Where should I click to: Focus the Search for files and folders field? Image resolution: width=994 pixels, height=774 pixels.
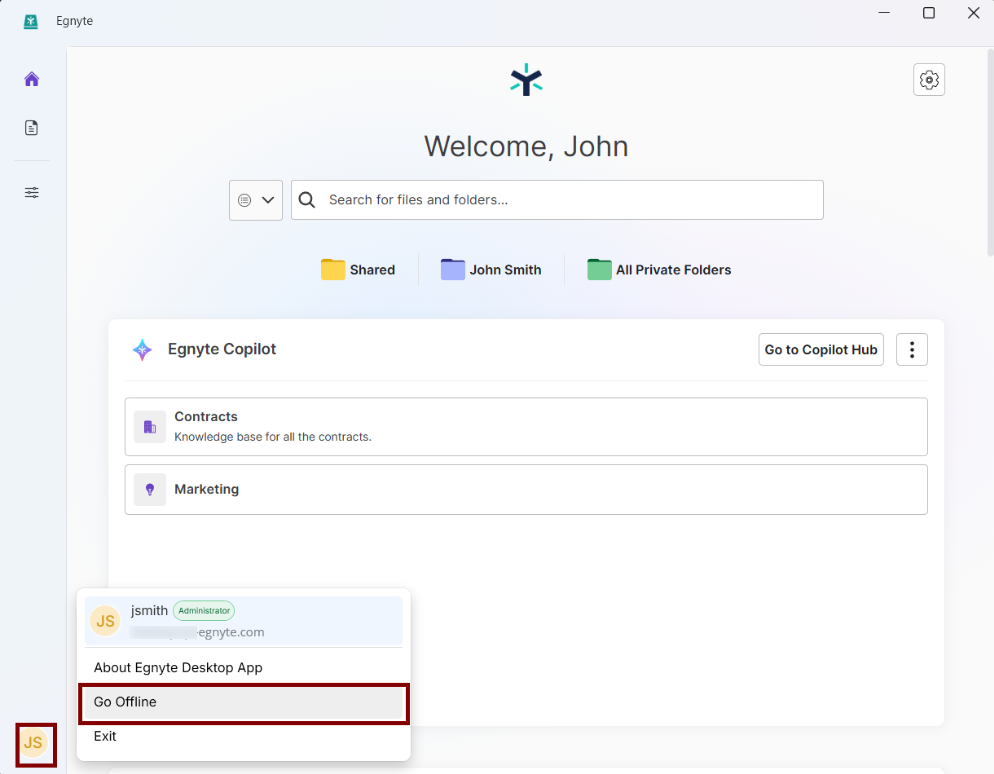pos(557,200)
